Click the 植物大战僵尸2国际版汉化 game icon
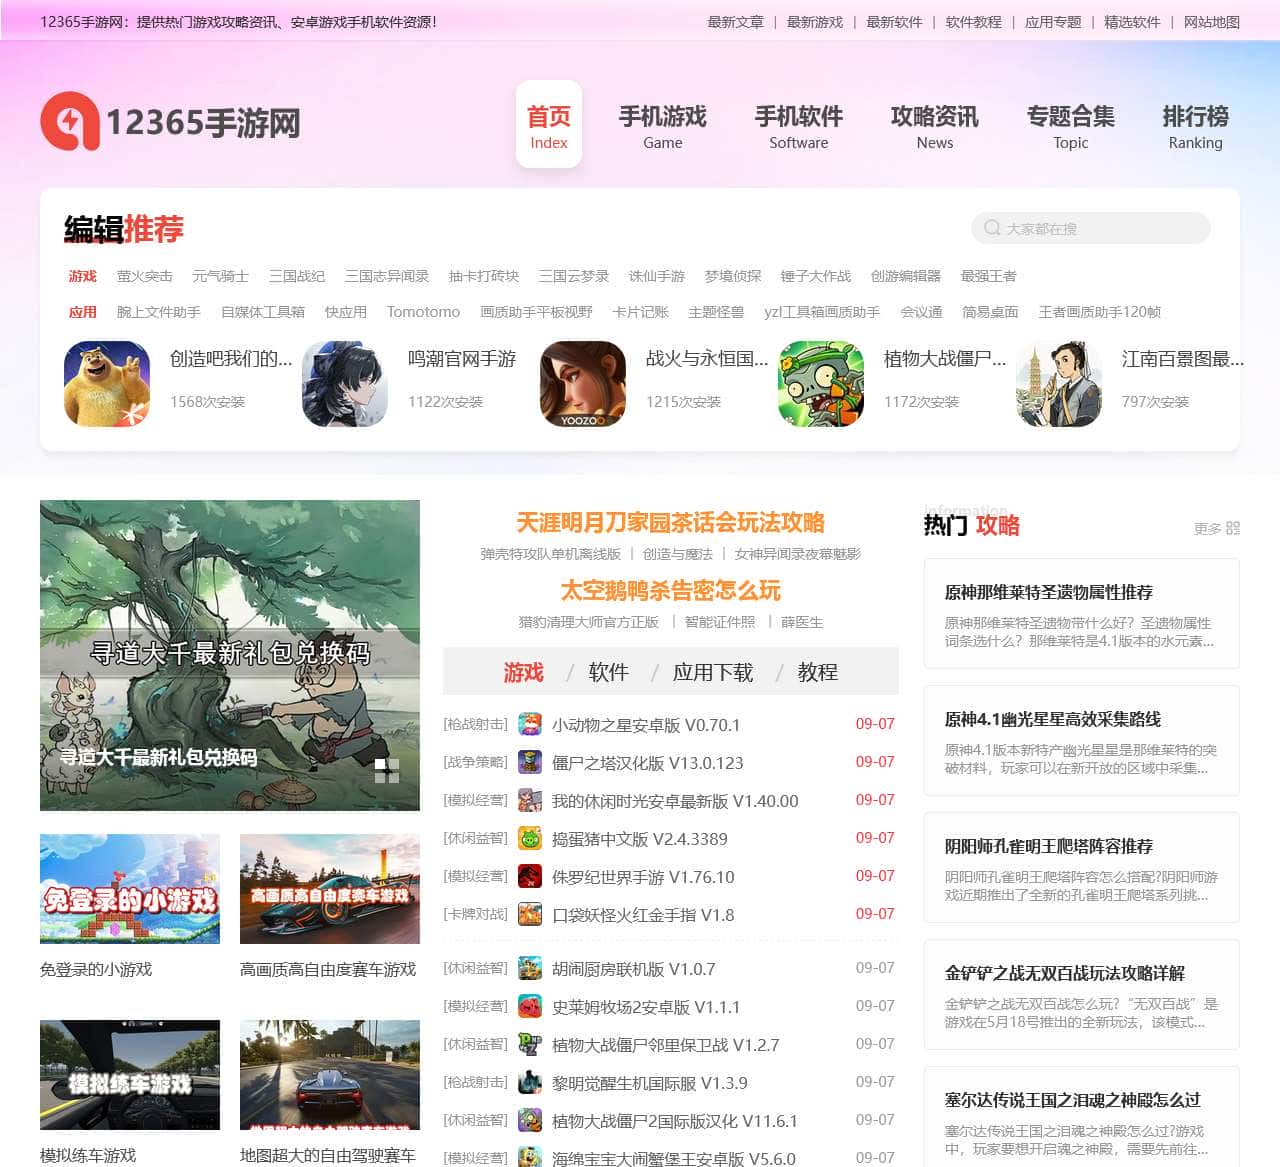The width and height of the screenshot is (1280, 1167). [530, 1120]
